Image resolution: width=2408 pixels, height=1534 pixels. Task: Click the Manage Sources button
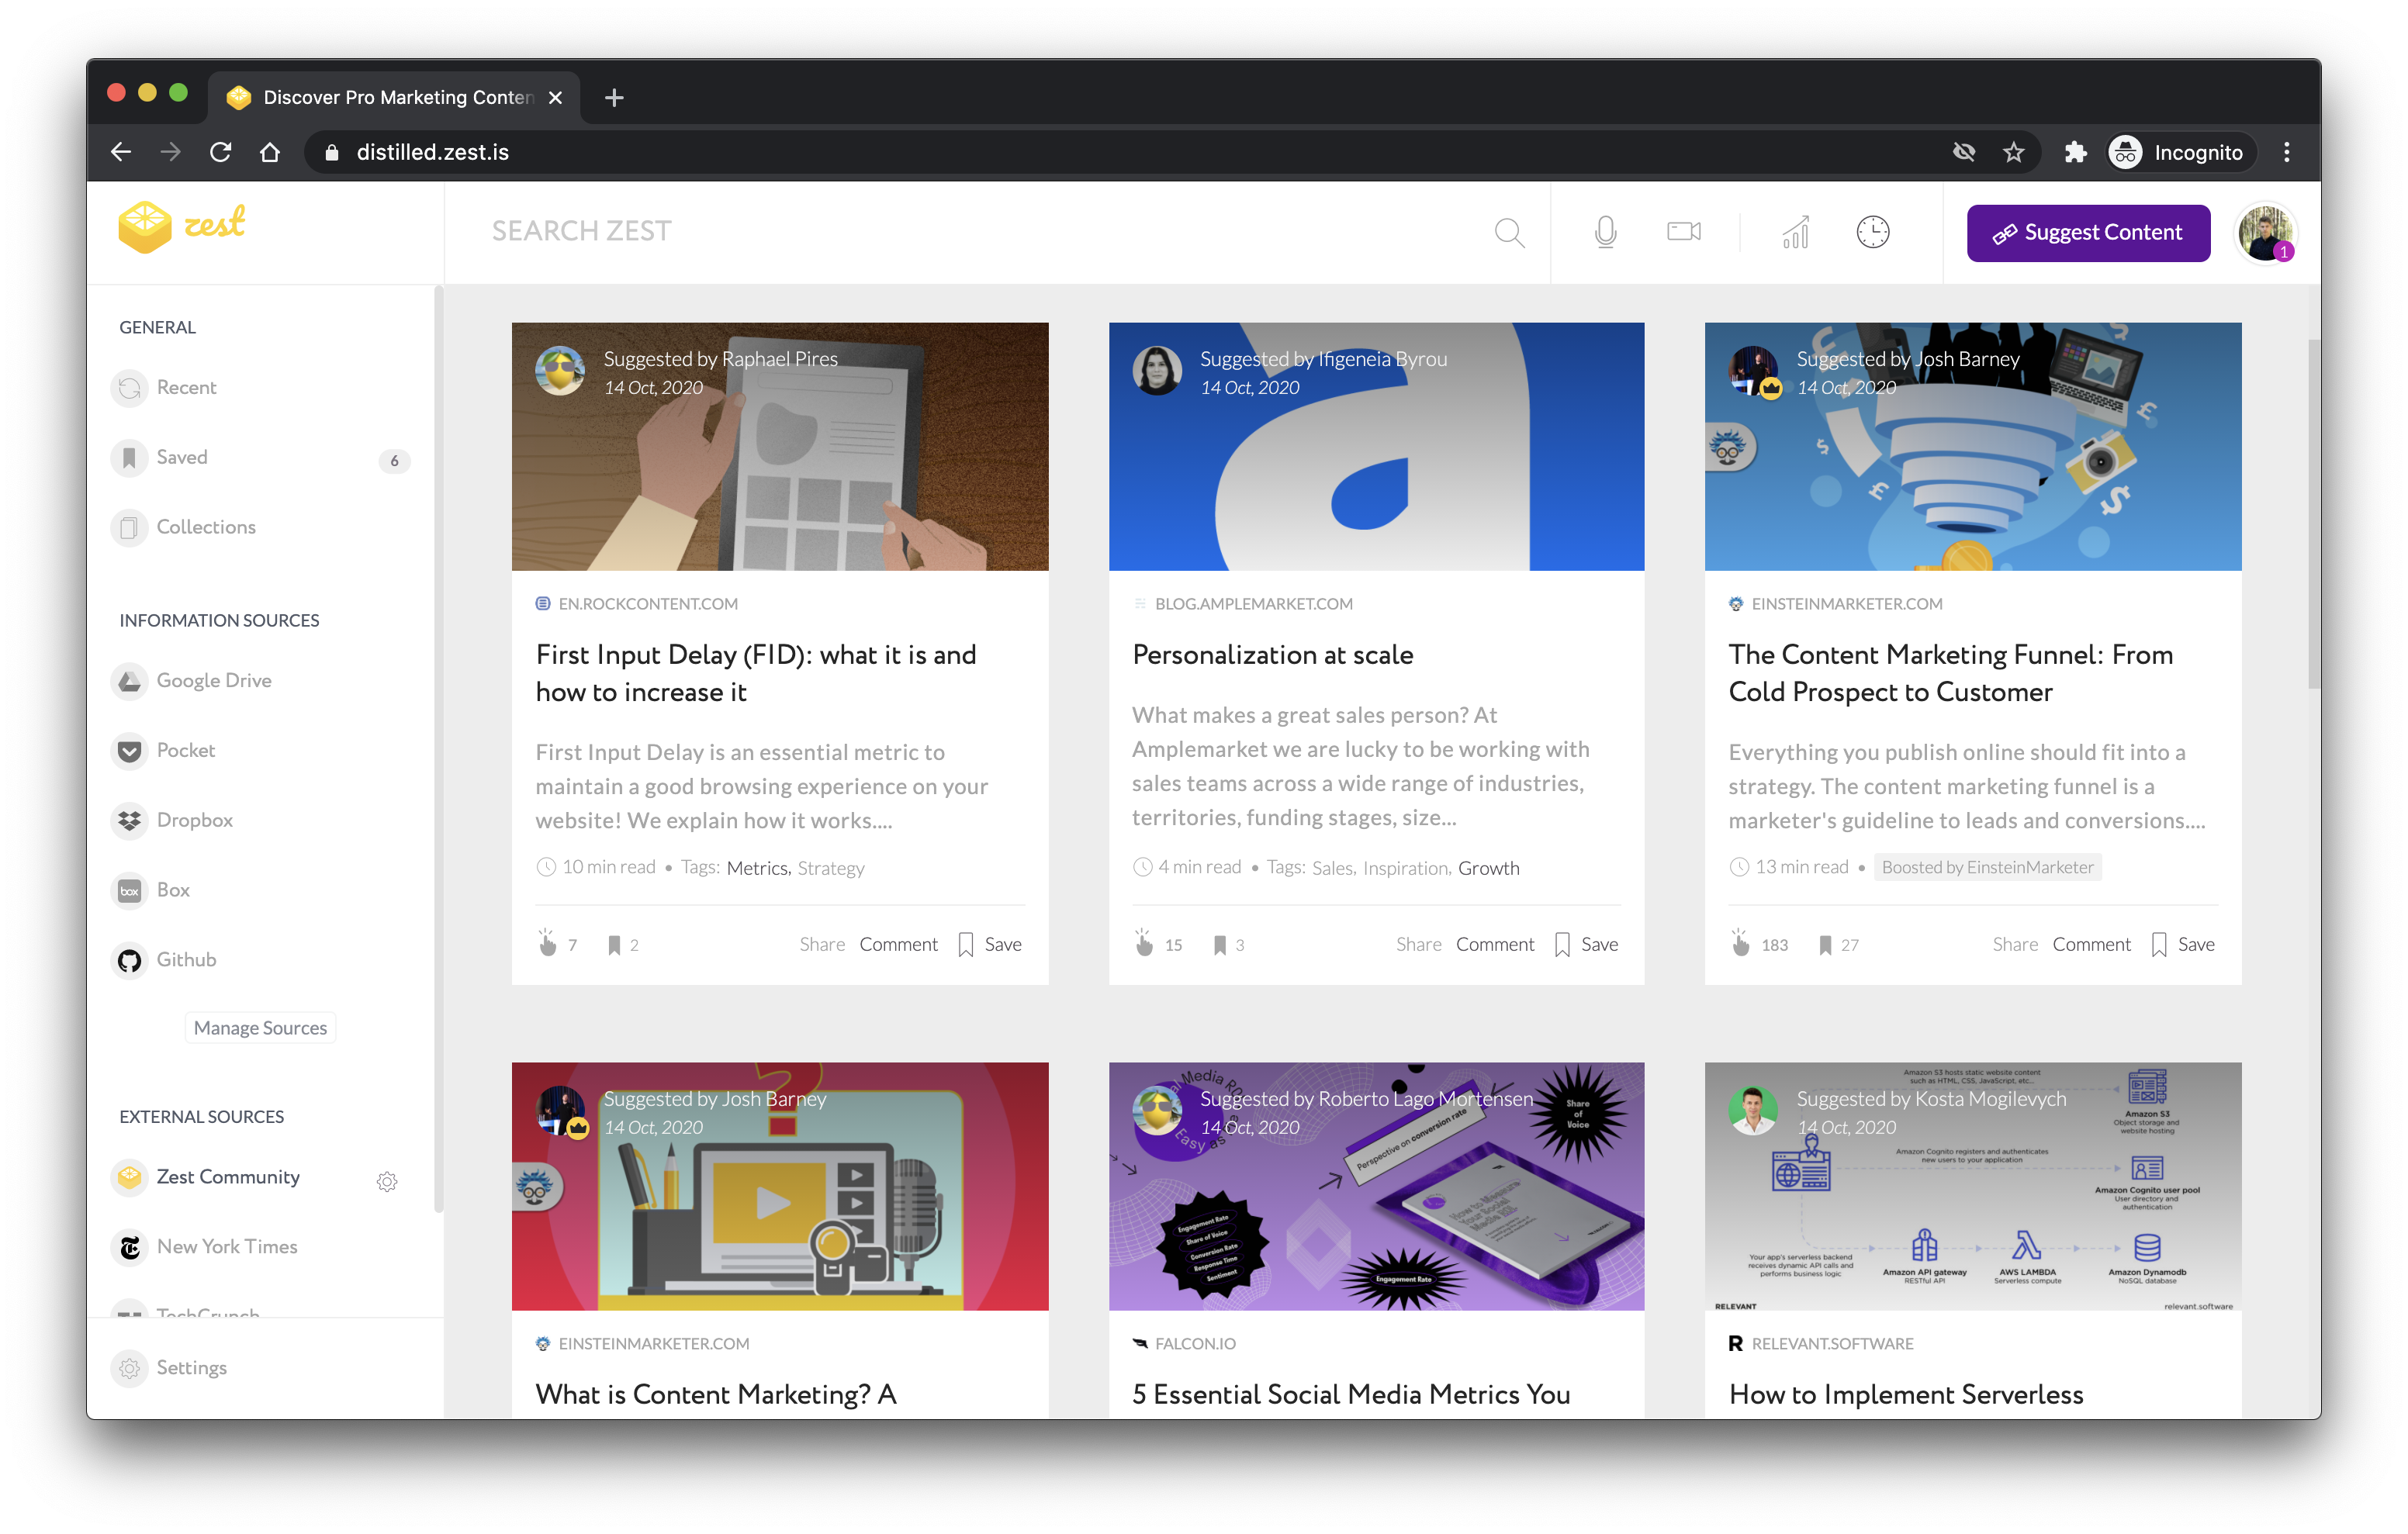point(260,1027)
